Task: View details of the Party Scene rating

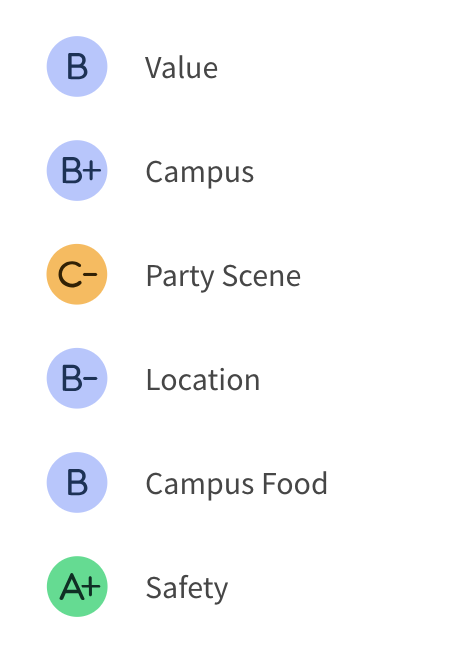Action: coord(77,274)
